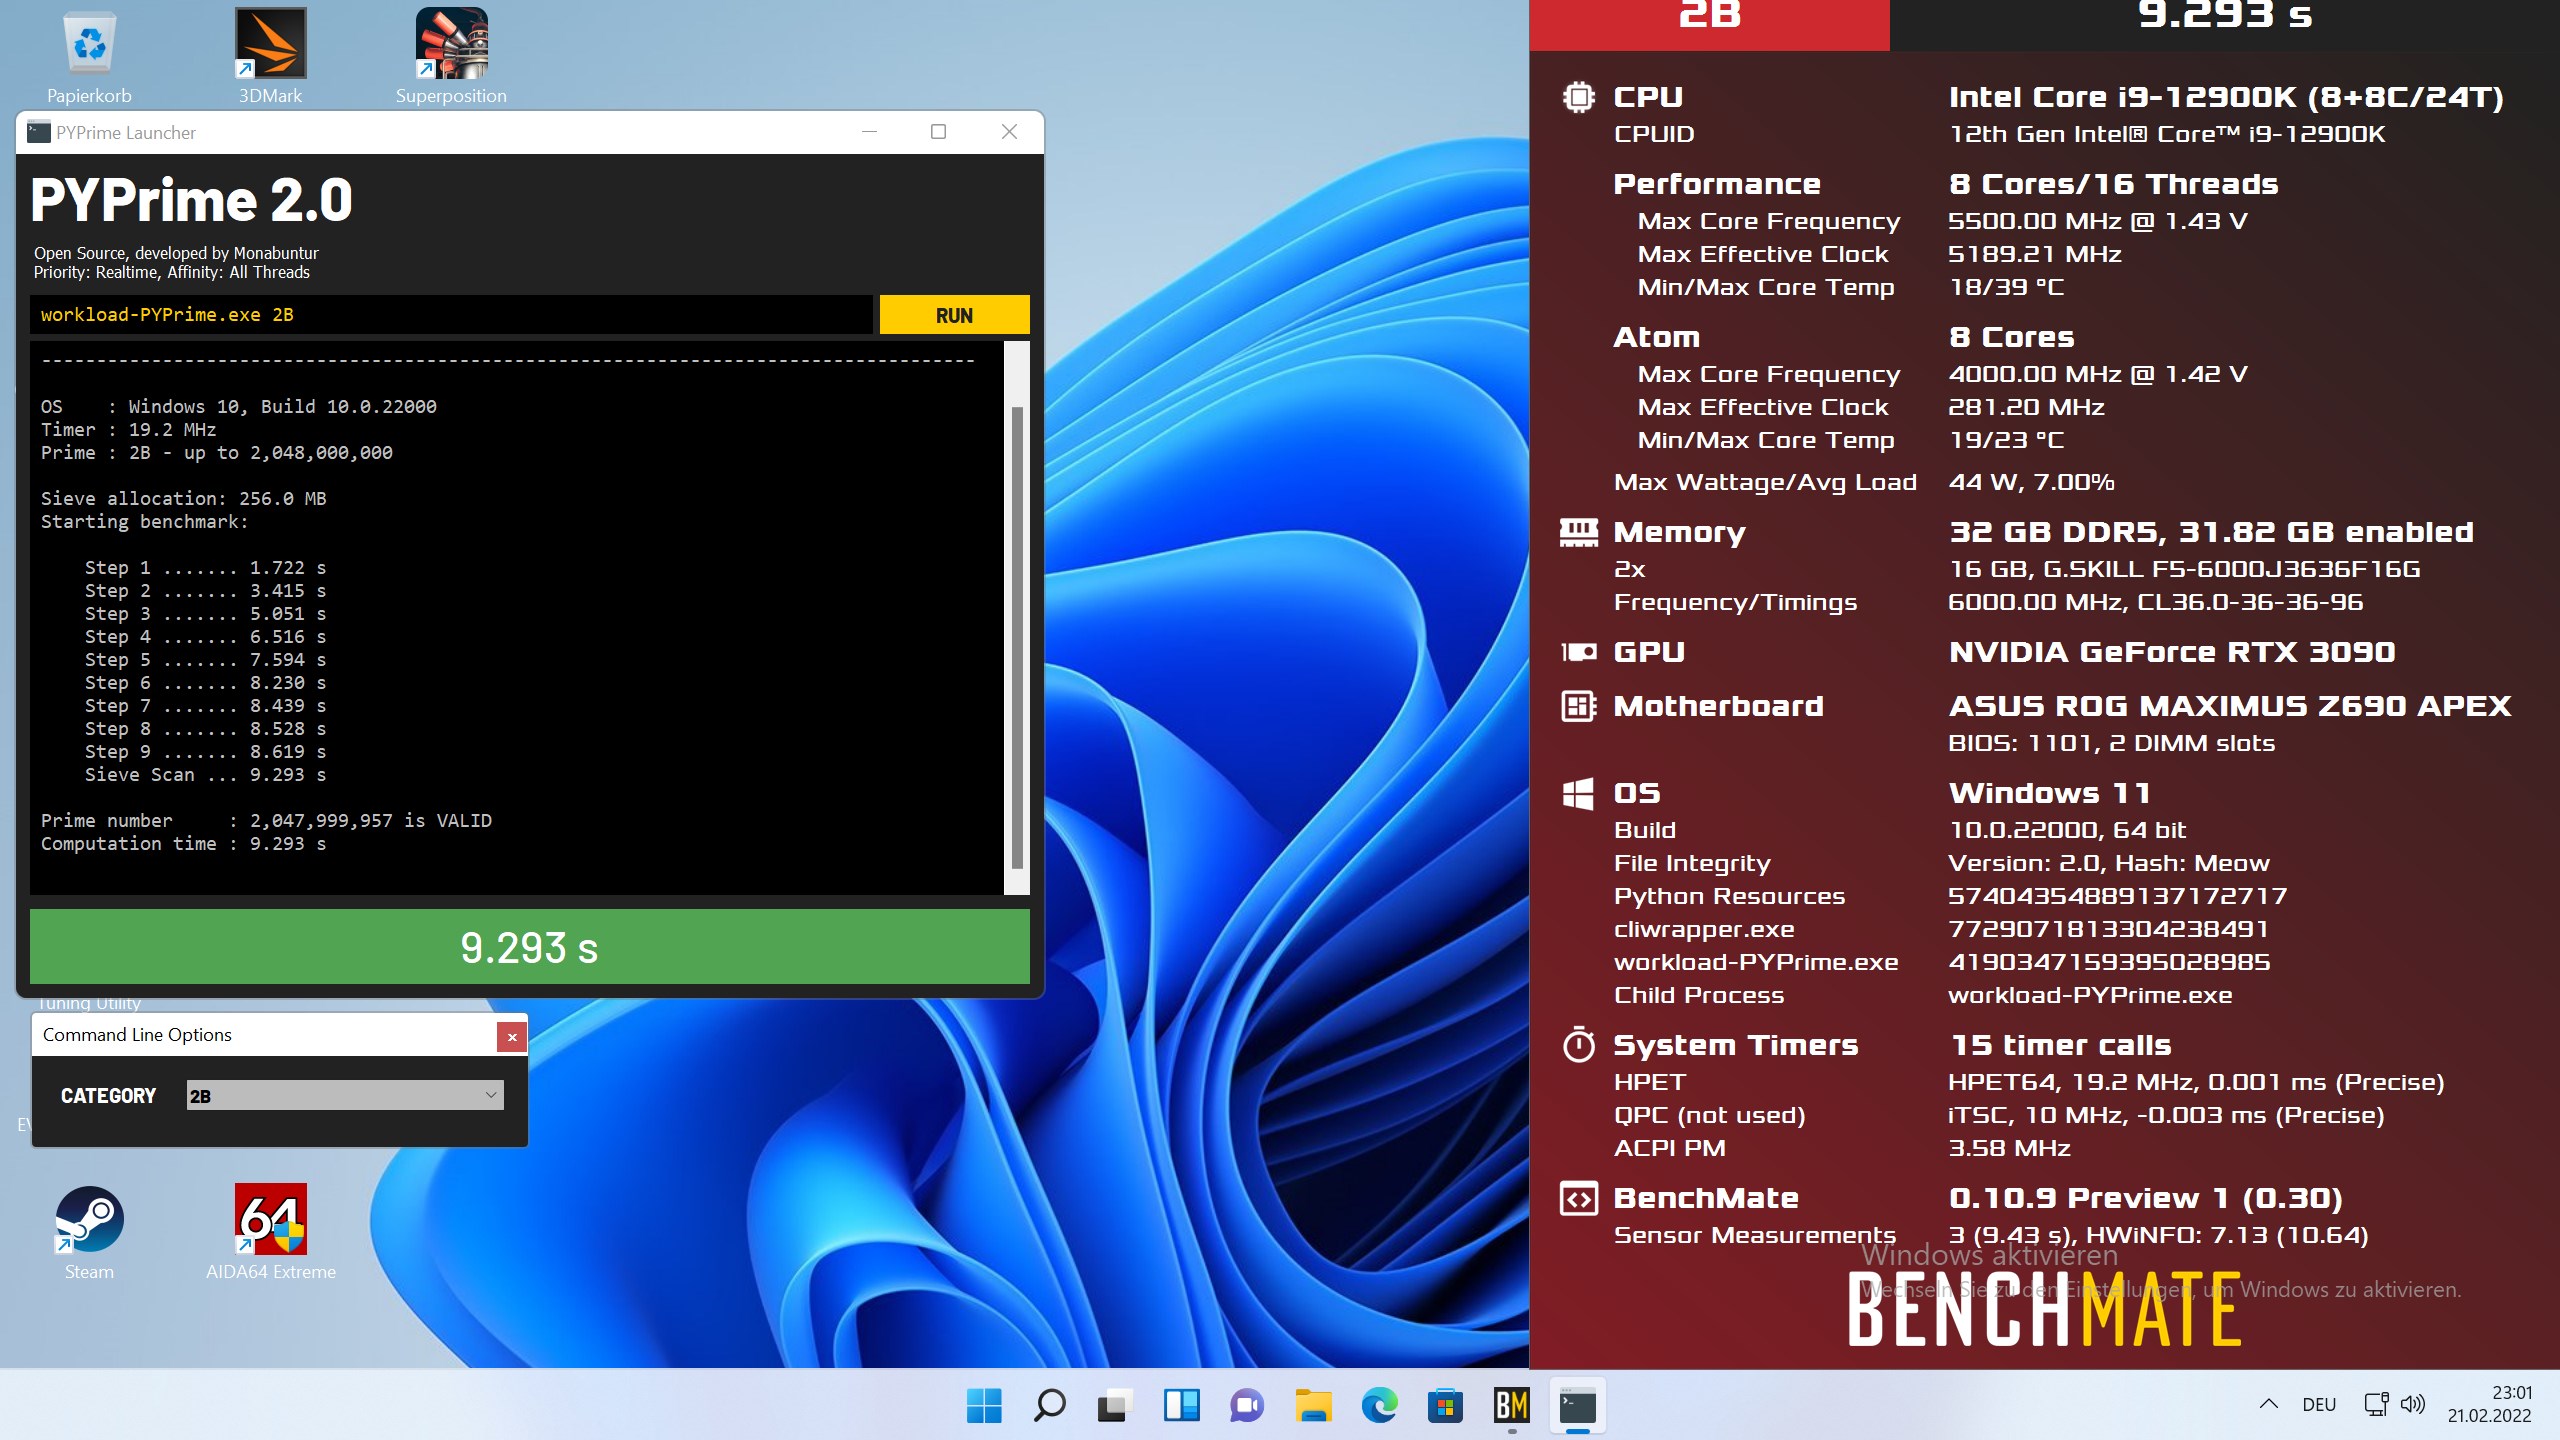This screenshot has height=1440, width=2560.
Task: Open the Steam desktop shortcut
Action: click(89, 1233)
